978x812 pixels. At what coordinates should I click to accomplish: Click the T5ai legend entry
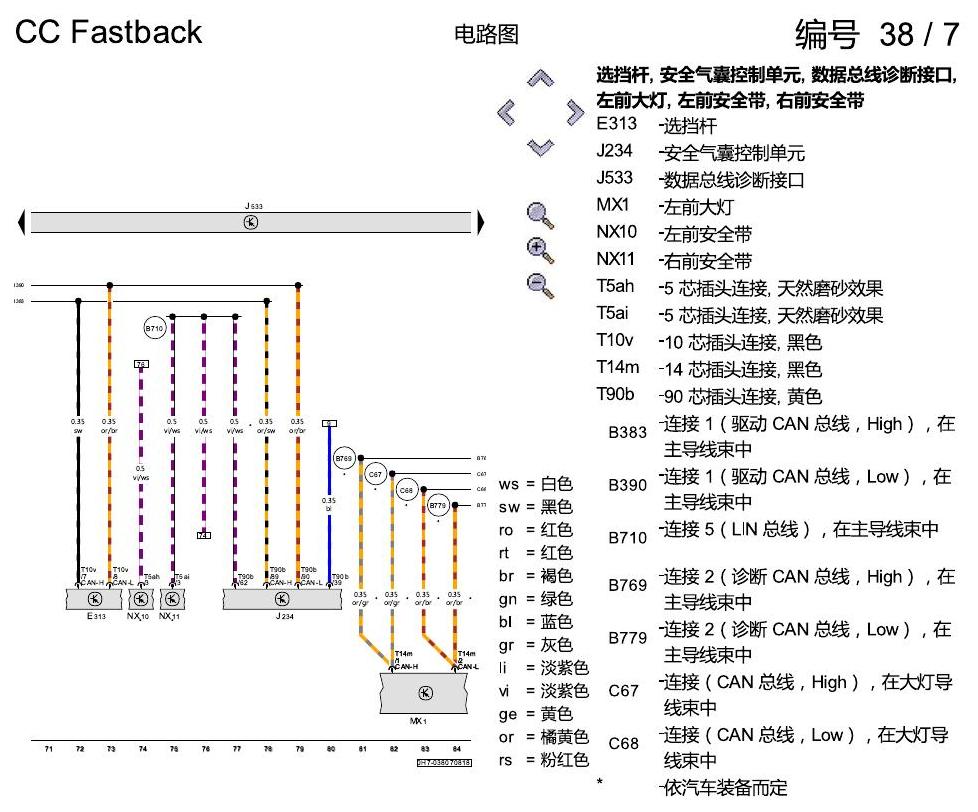pyautogui.click(x=740, y=314)
